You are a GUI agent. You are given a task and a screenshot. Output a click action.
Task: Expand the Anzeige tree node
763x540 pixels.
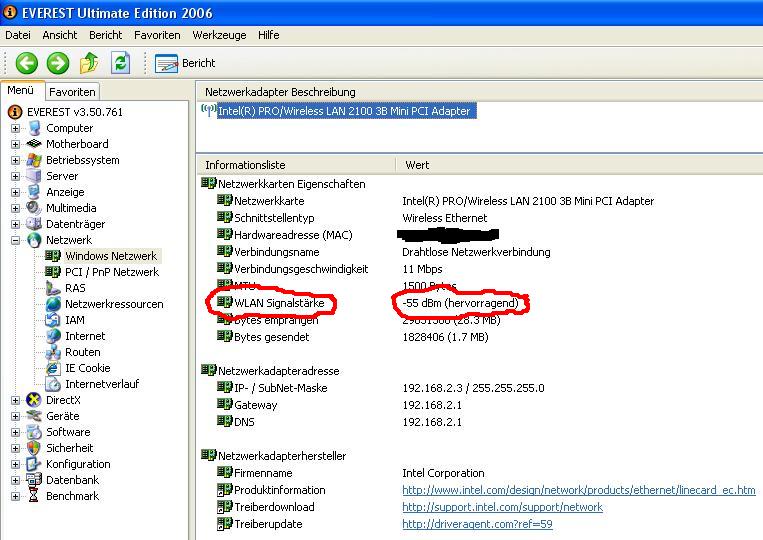pyautogui.click(x=16, y=193)
